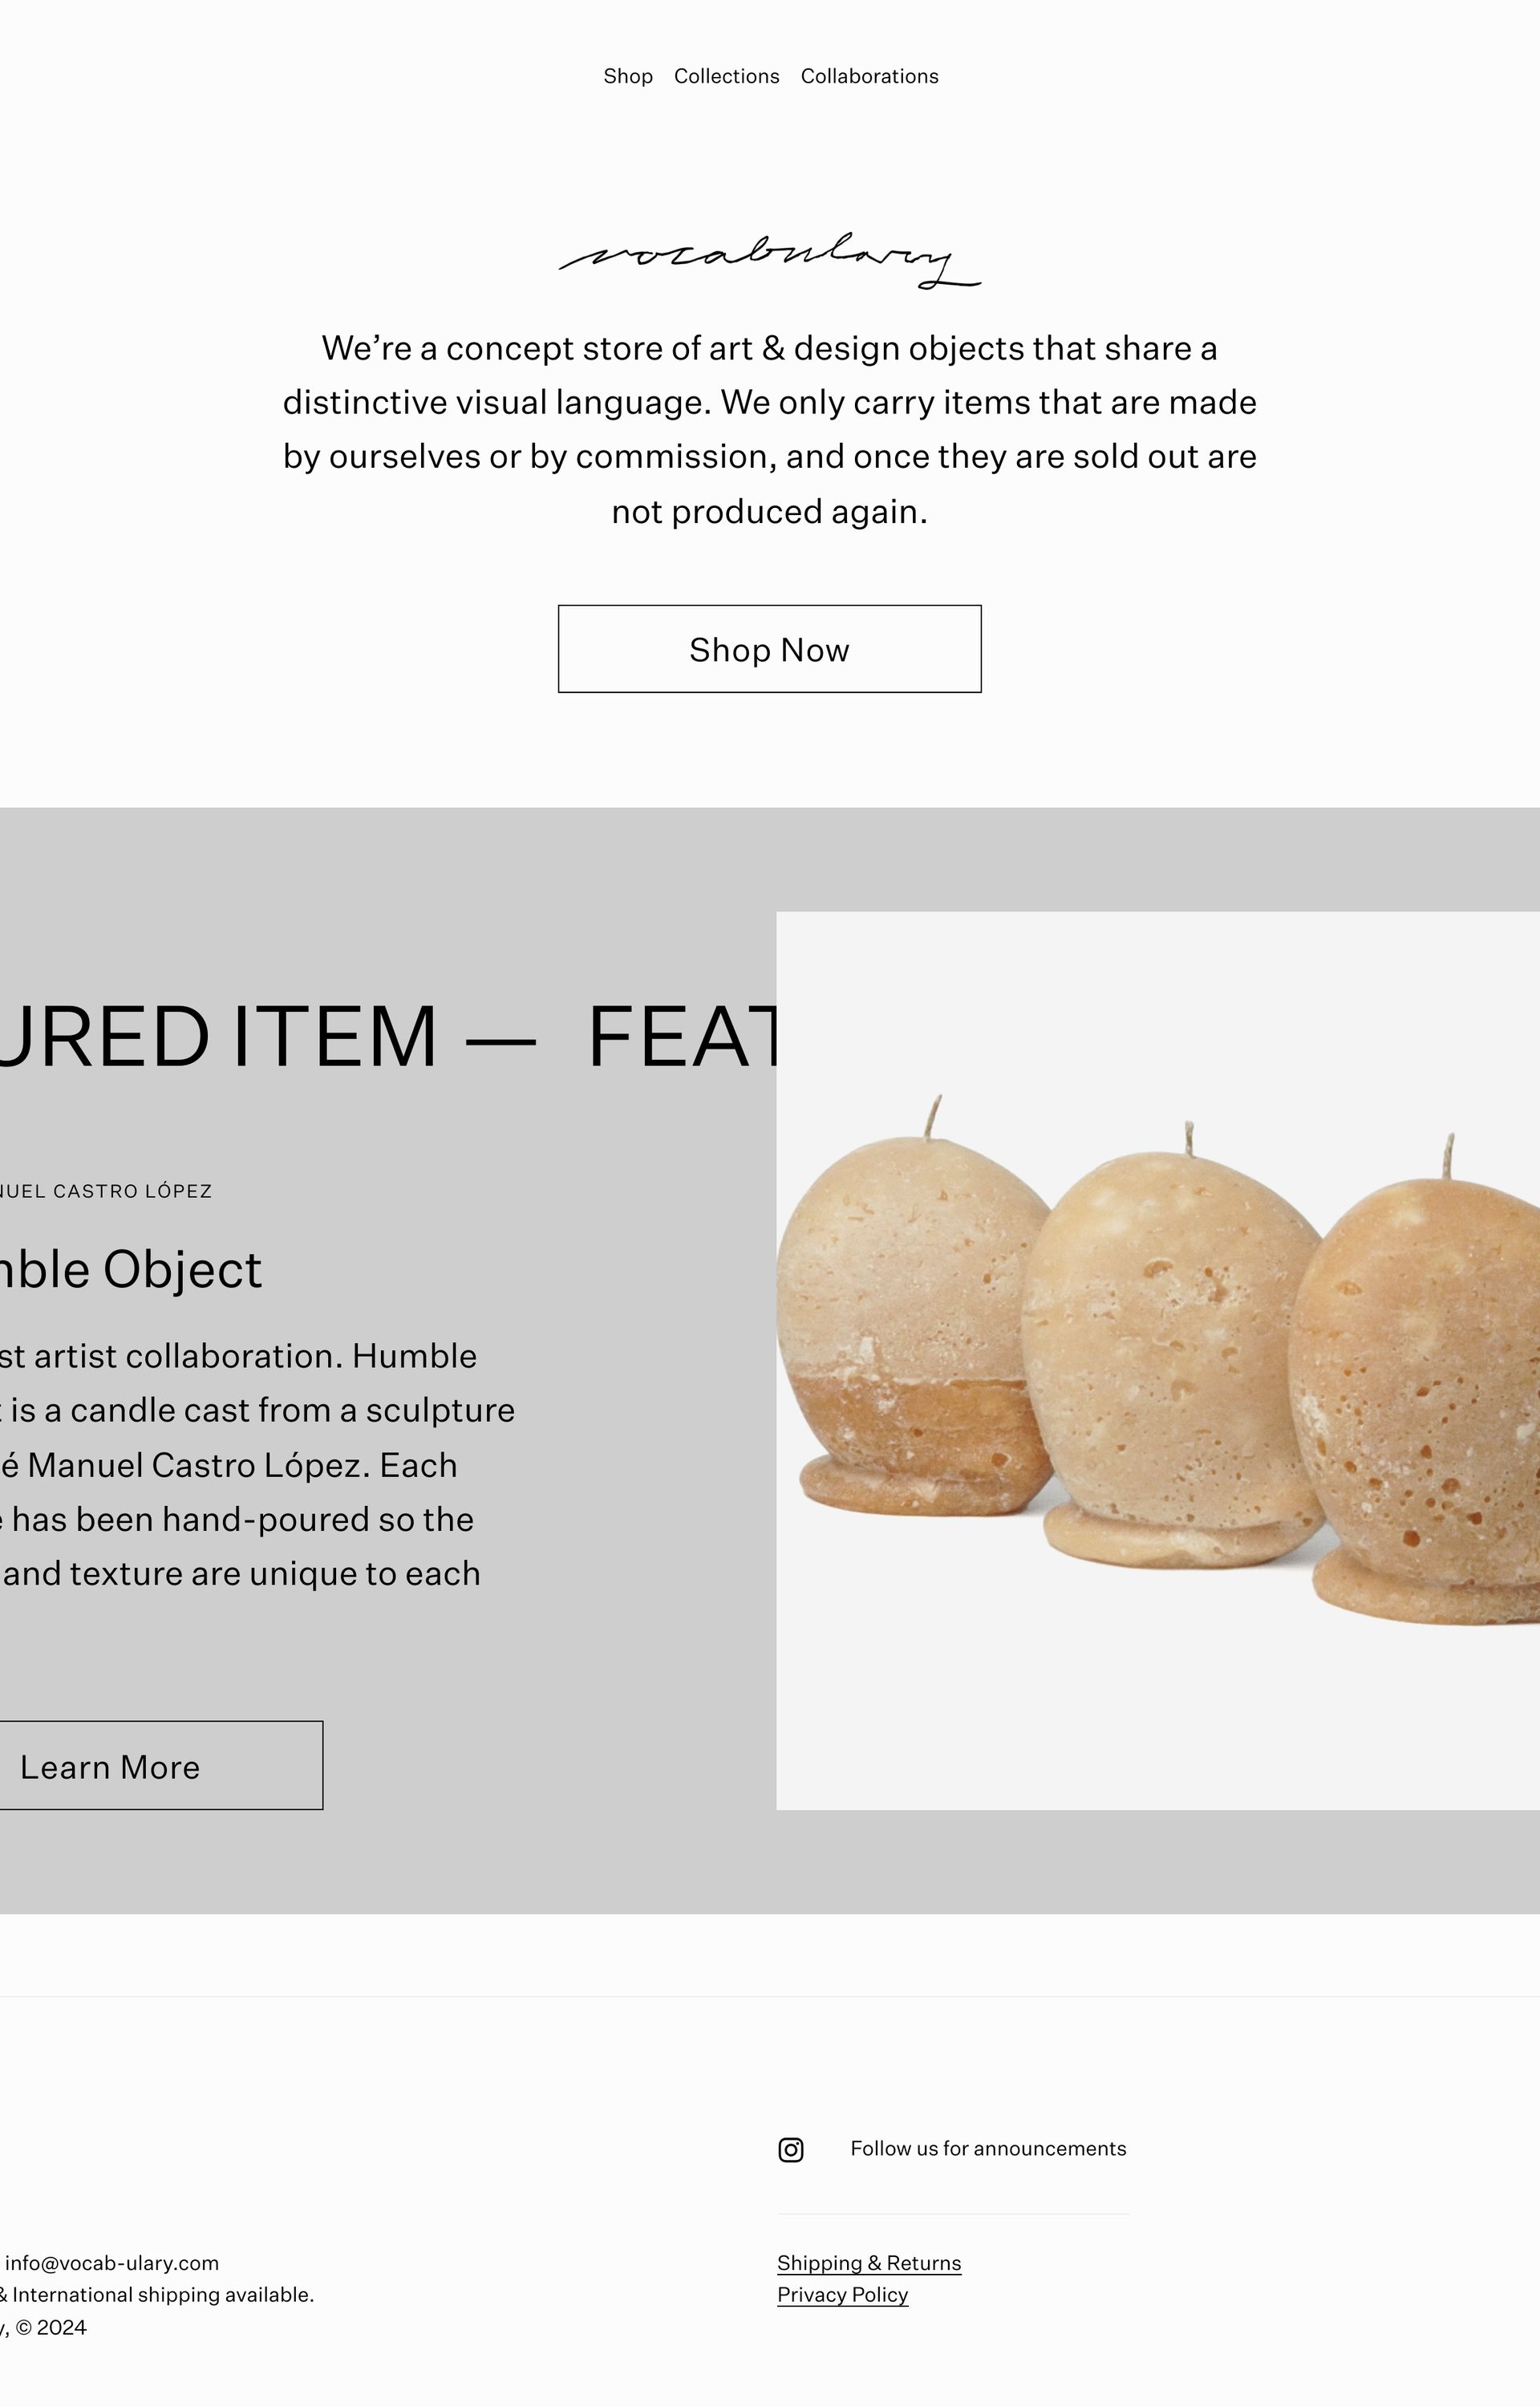Click the FEATURED ITEM marquee text
This screenshot has height=2407, width=1540.
[388, 1036]
